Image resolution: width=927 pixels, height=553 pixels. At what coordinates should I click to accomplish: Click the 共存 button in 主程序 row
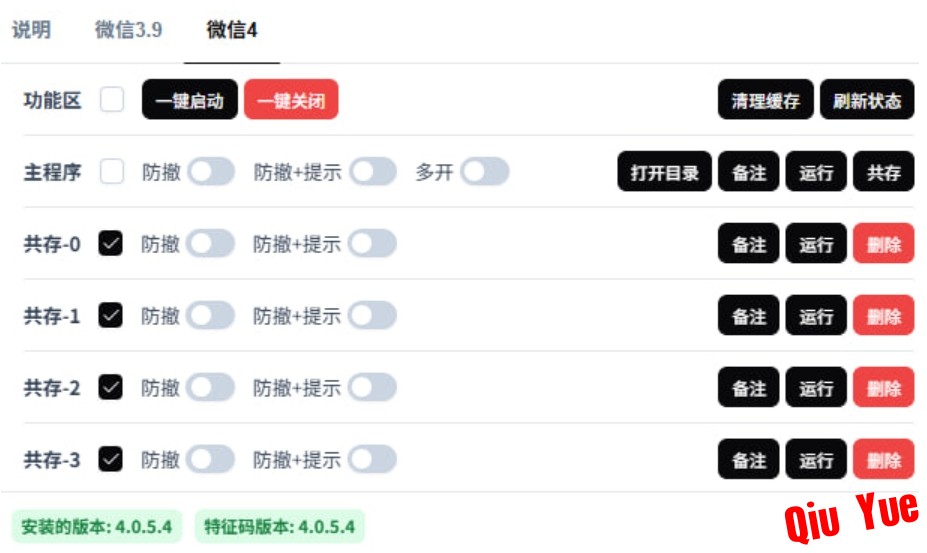pyautogui.click(x=884, y=172)
